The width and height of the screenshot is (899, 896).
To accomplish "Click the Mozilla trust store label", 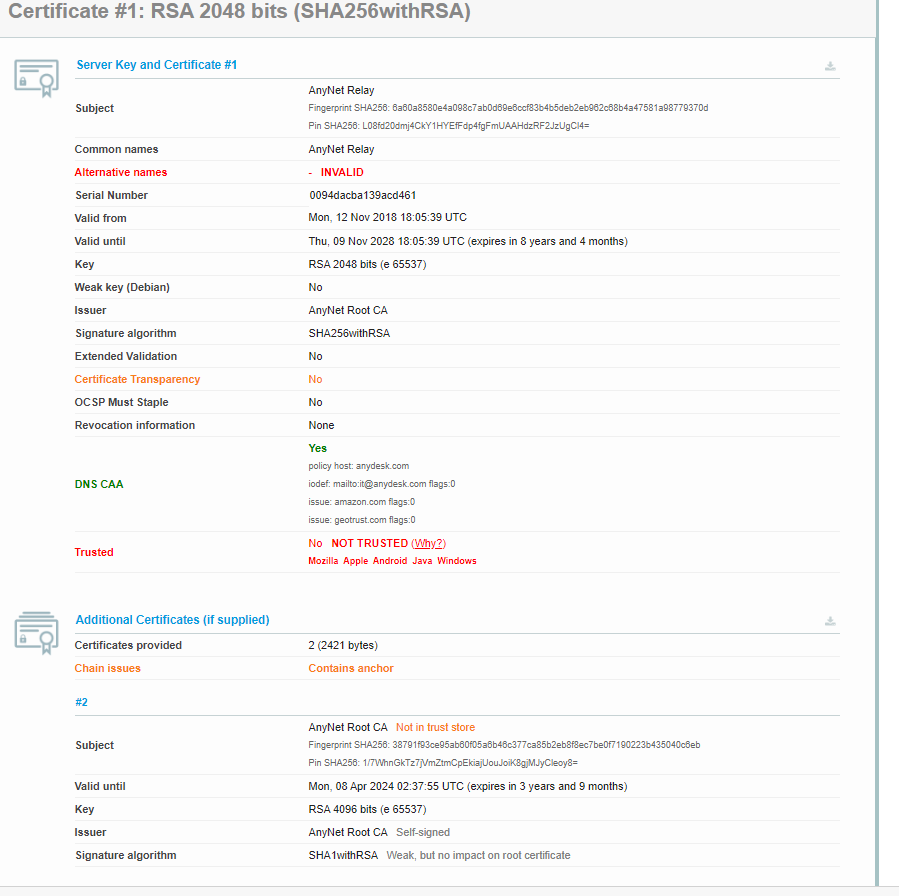I will click(323, 561).
